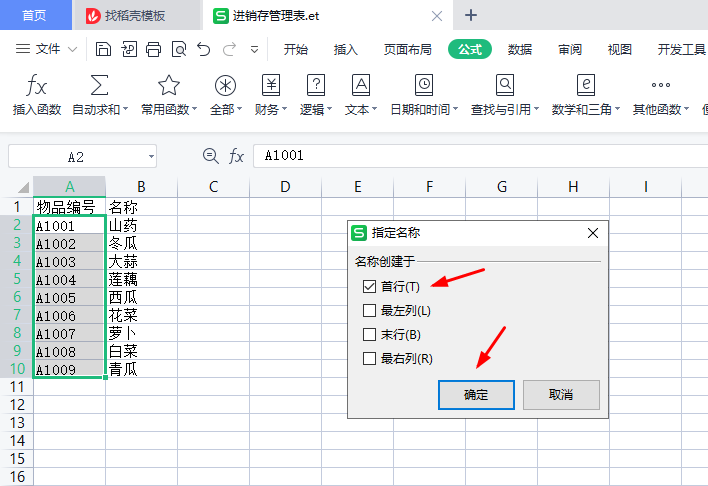This screenshot has width=708, height=486.
Task: Click the zoom magnifier beside formula bar
Action: pyautogui.click(x=210, y=156)
